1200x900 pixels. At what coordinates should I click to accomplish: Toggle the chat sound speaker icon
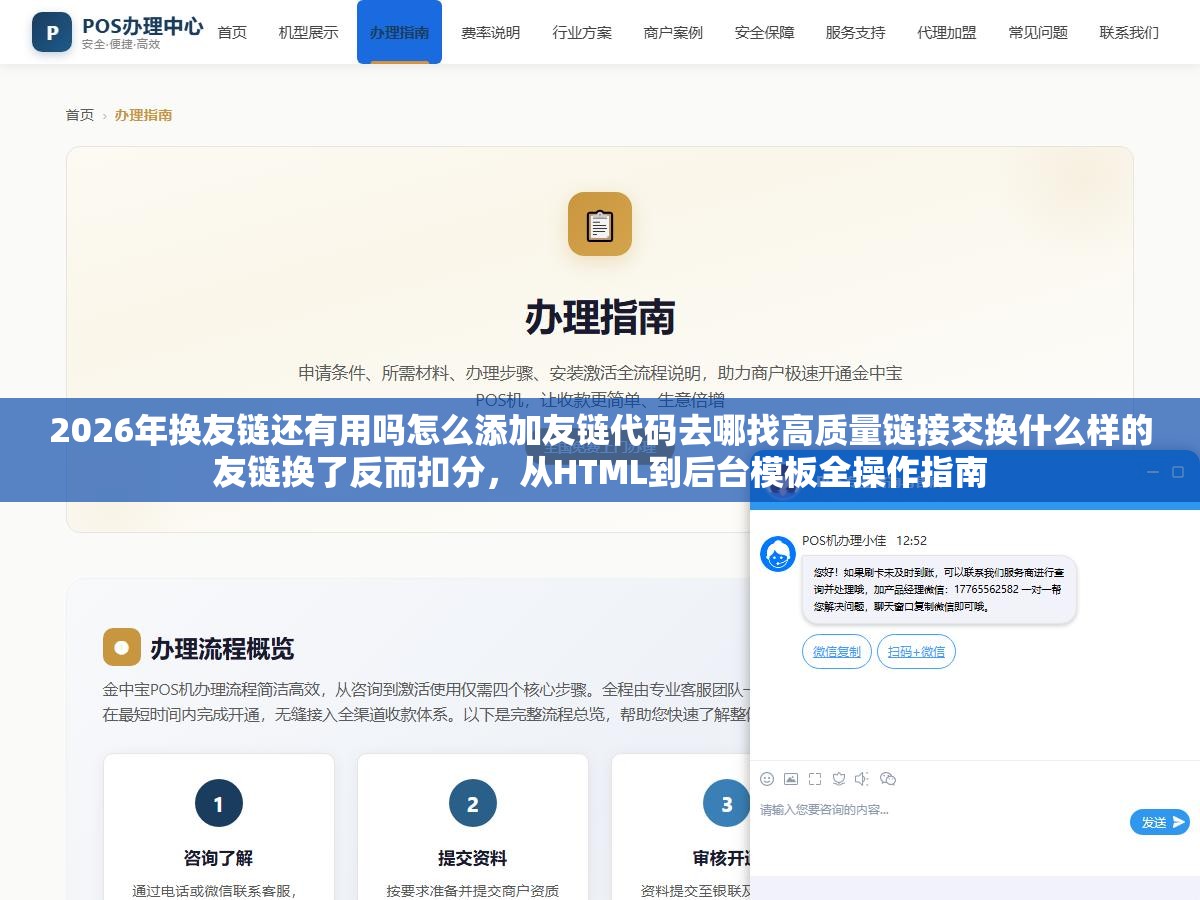click(862, 779)
